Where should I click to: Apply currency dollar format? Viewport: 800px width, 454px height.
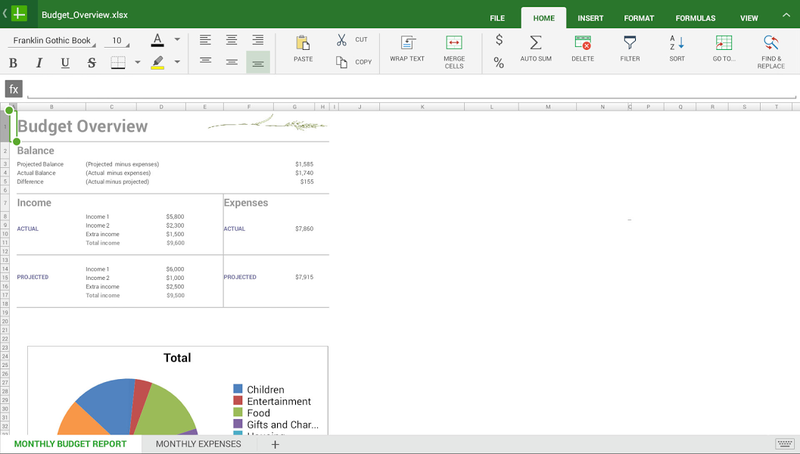499,39
